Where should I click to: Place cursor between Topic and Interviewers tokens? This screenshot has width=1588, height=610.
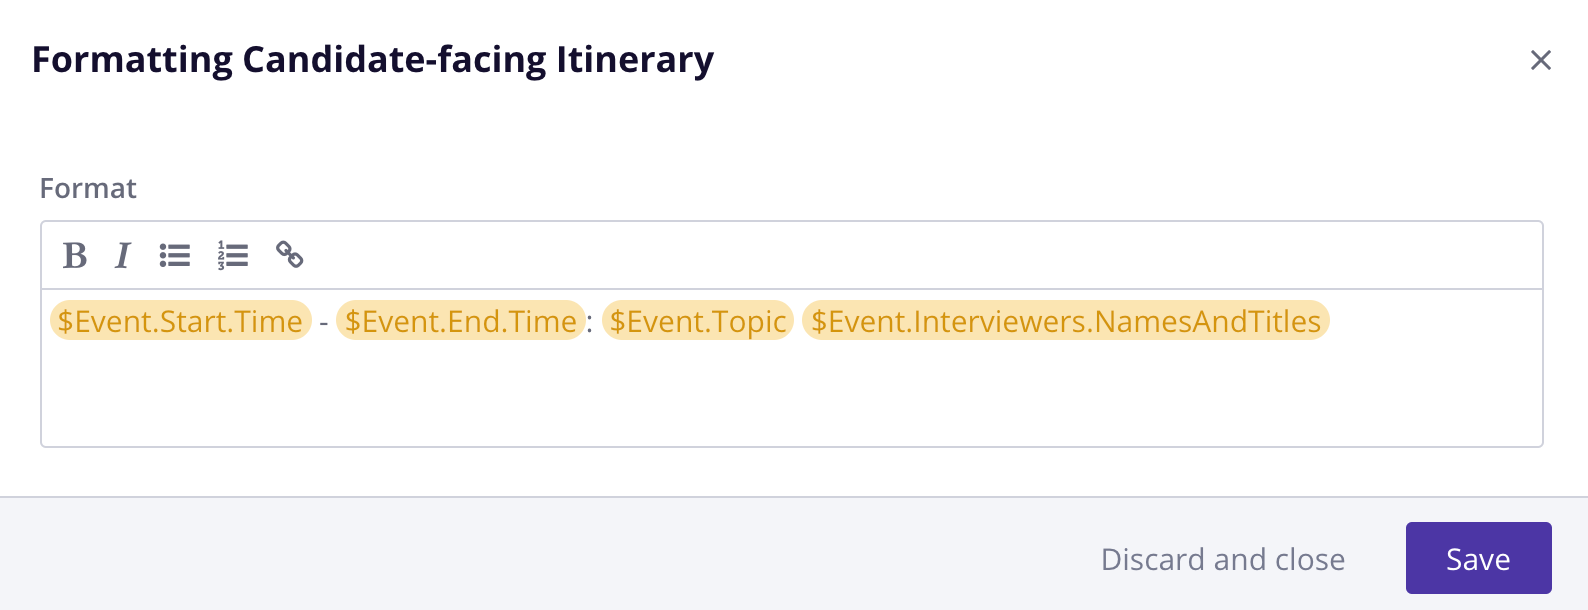coord(798,322)
